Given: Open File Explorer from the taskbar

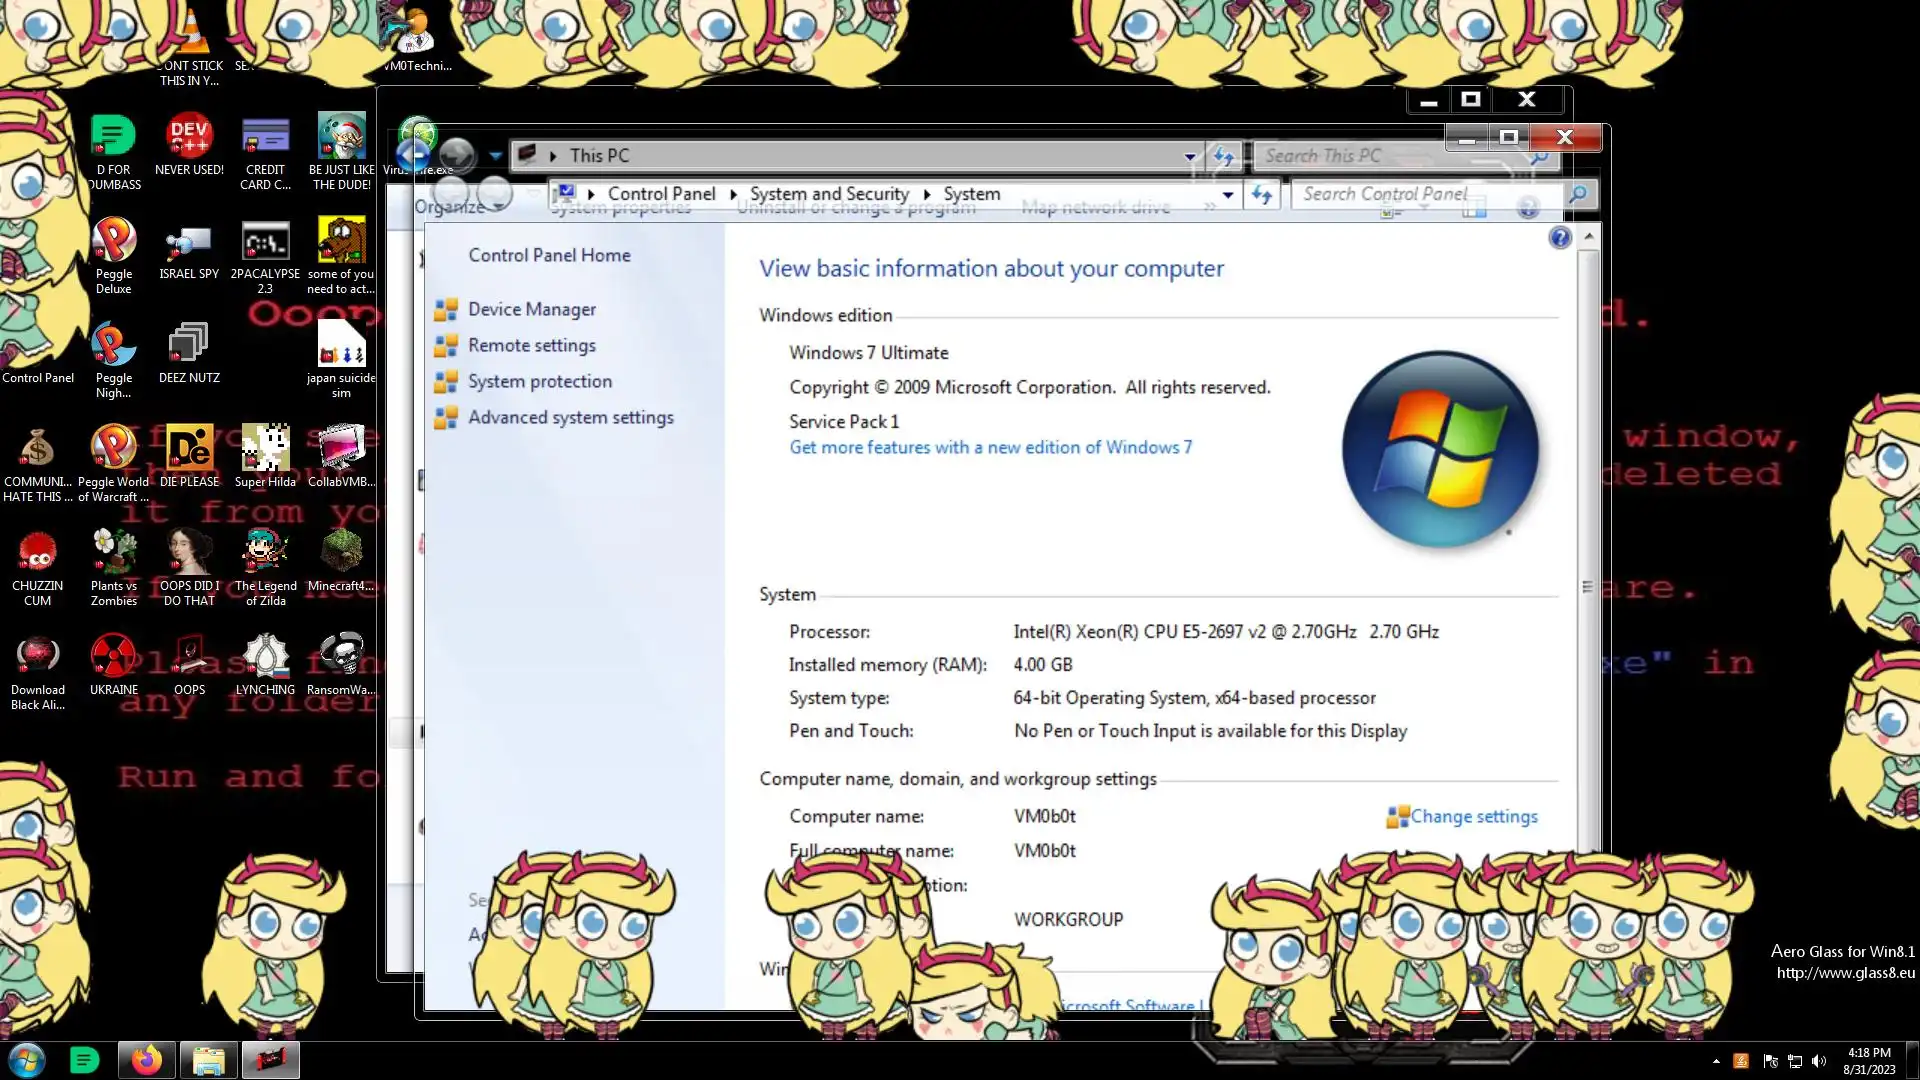Looking at the screenshot, I should (208, 1060).
